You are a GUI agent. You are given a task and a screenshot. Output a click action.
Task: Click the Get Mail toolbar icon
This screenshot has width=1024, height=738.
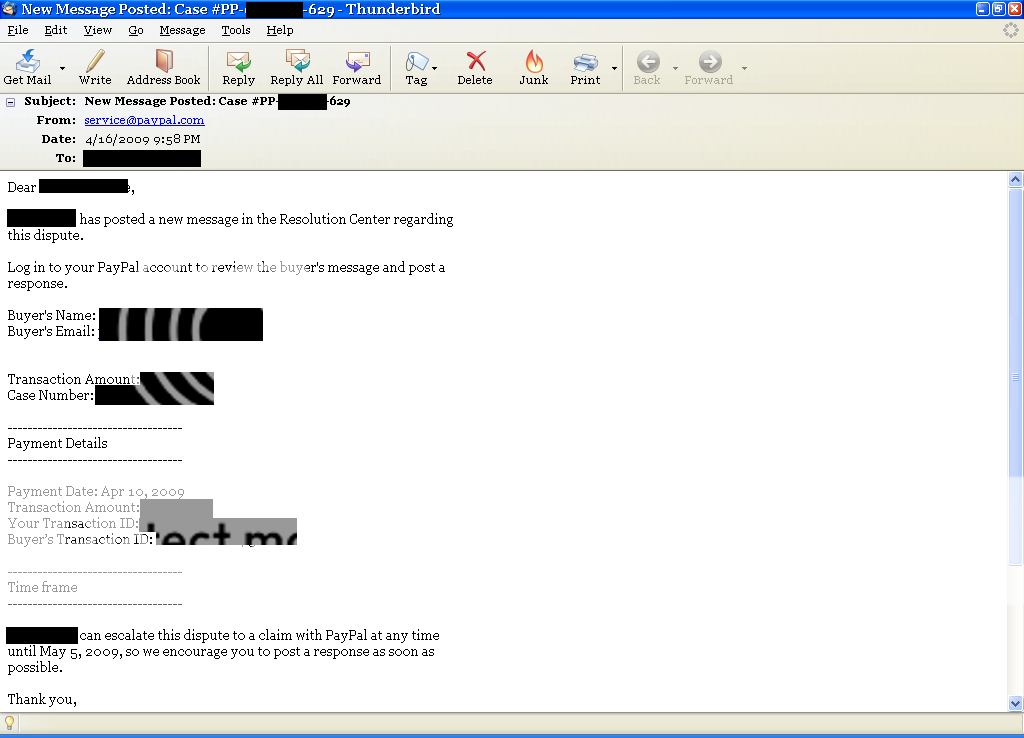(27, 67)
